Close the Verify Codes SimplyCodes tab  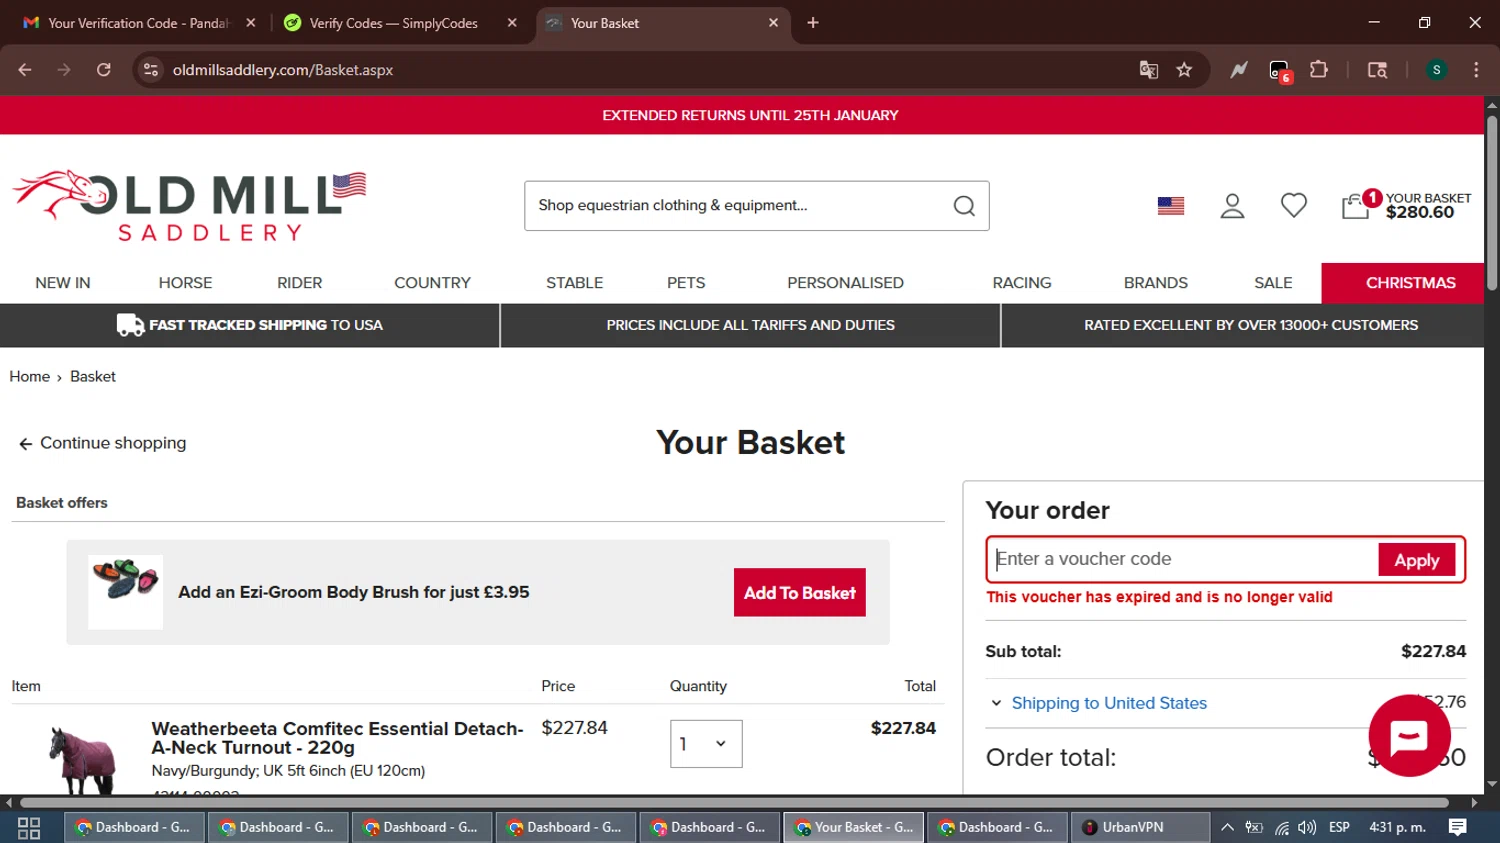click(512, 23)
